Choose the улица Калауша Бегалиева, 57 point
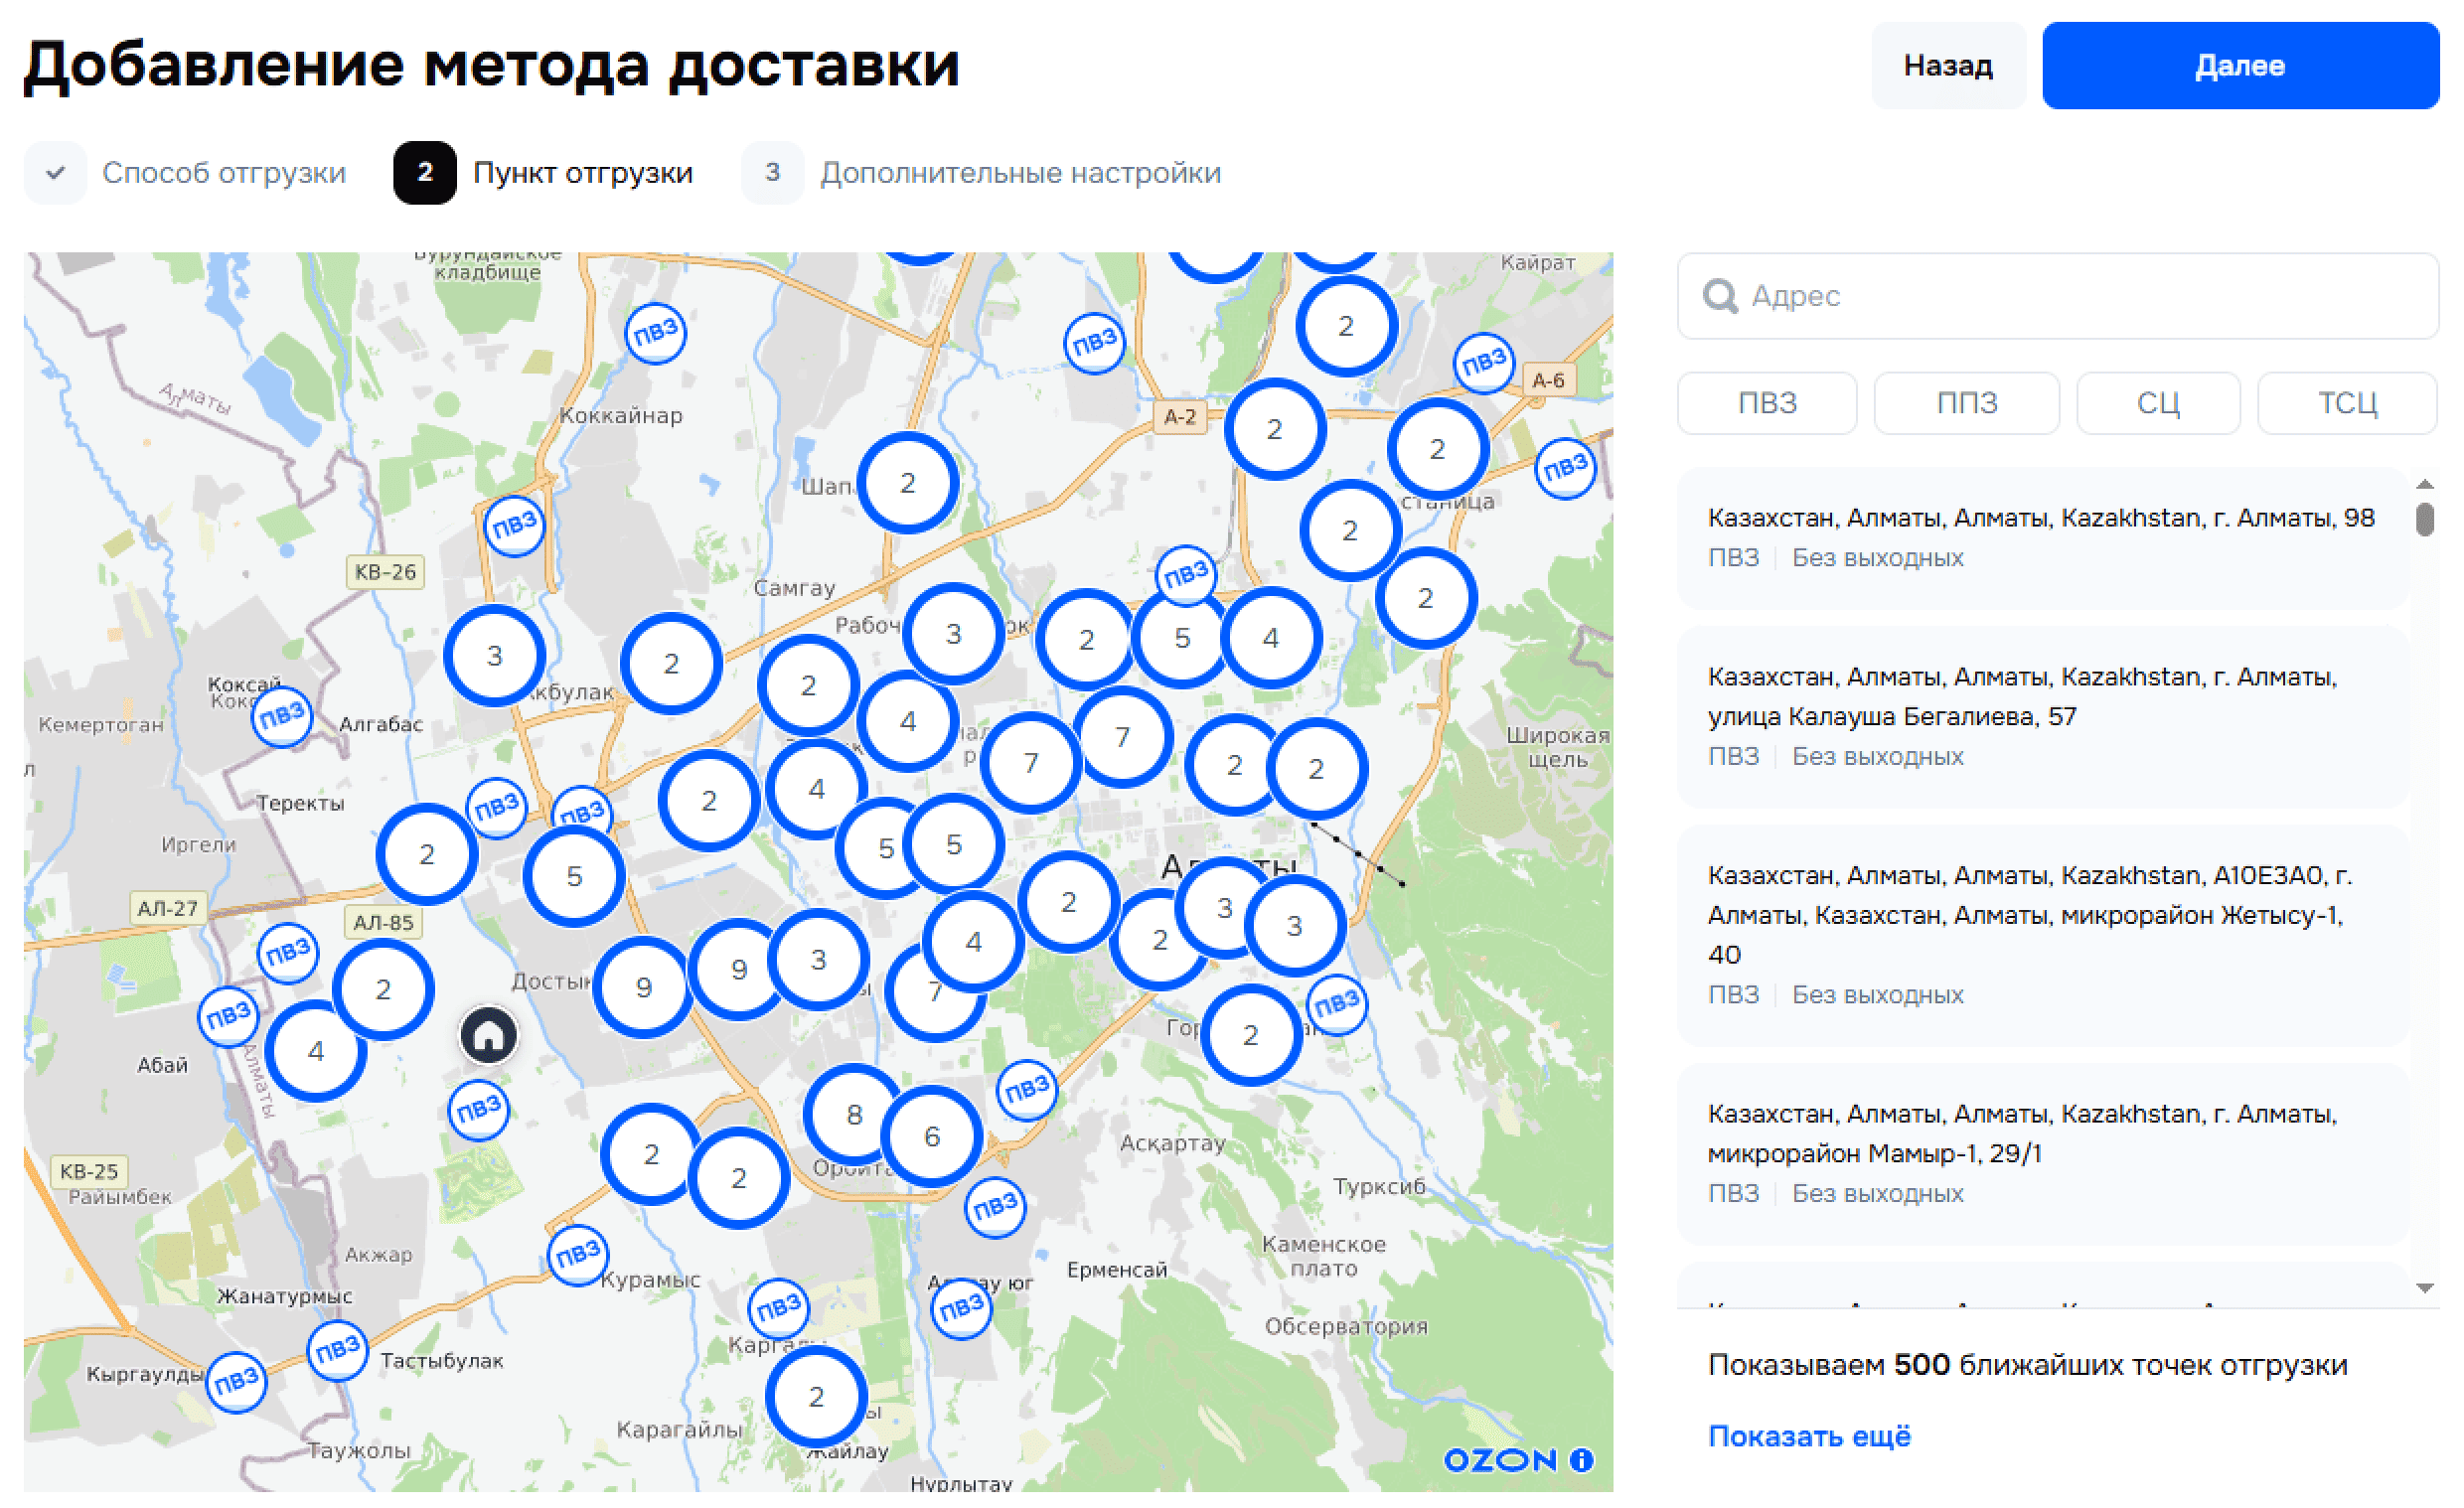This screenshot has width=2464, height=1508. point(2043,717)
